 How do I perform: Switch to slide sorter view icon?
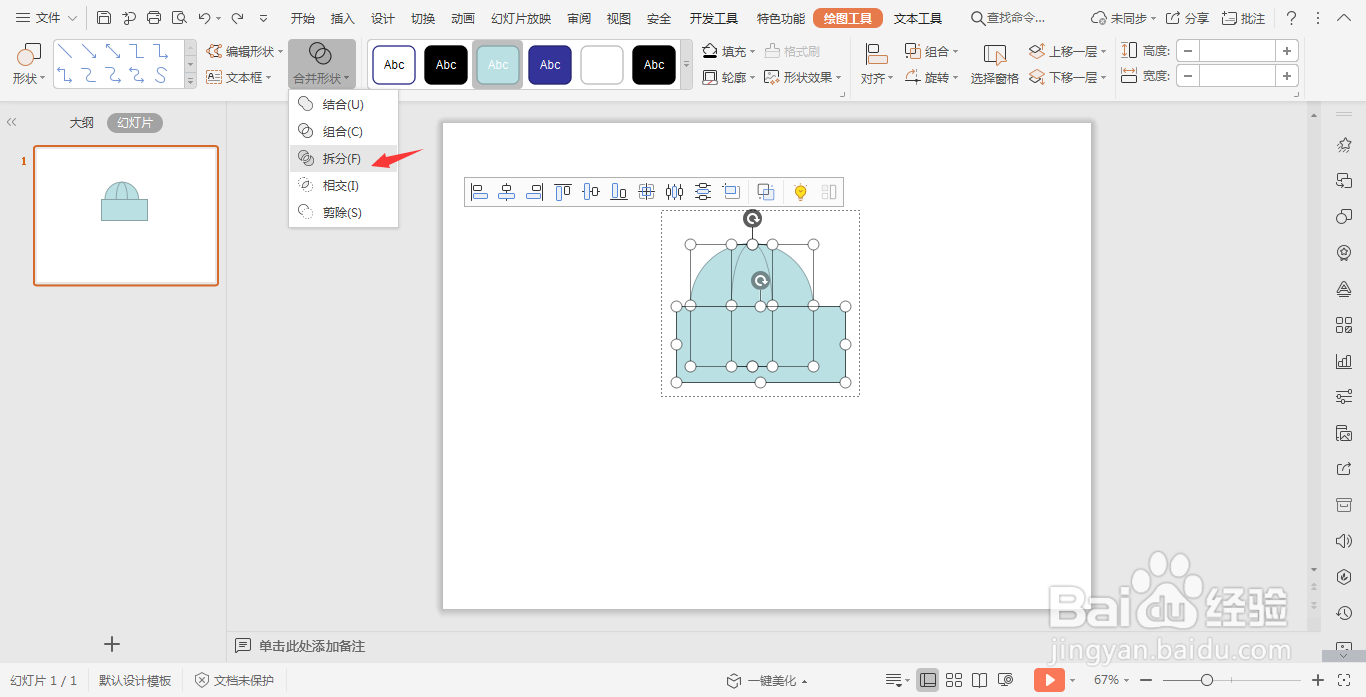coord(954,680)
